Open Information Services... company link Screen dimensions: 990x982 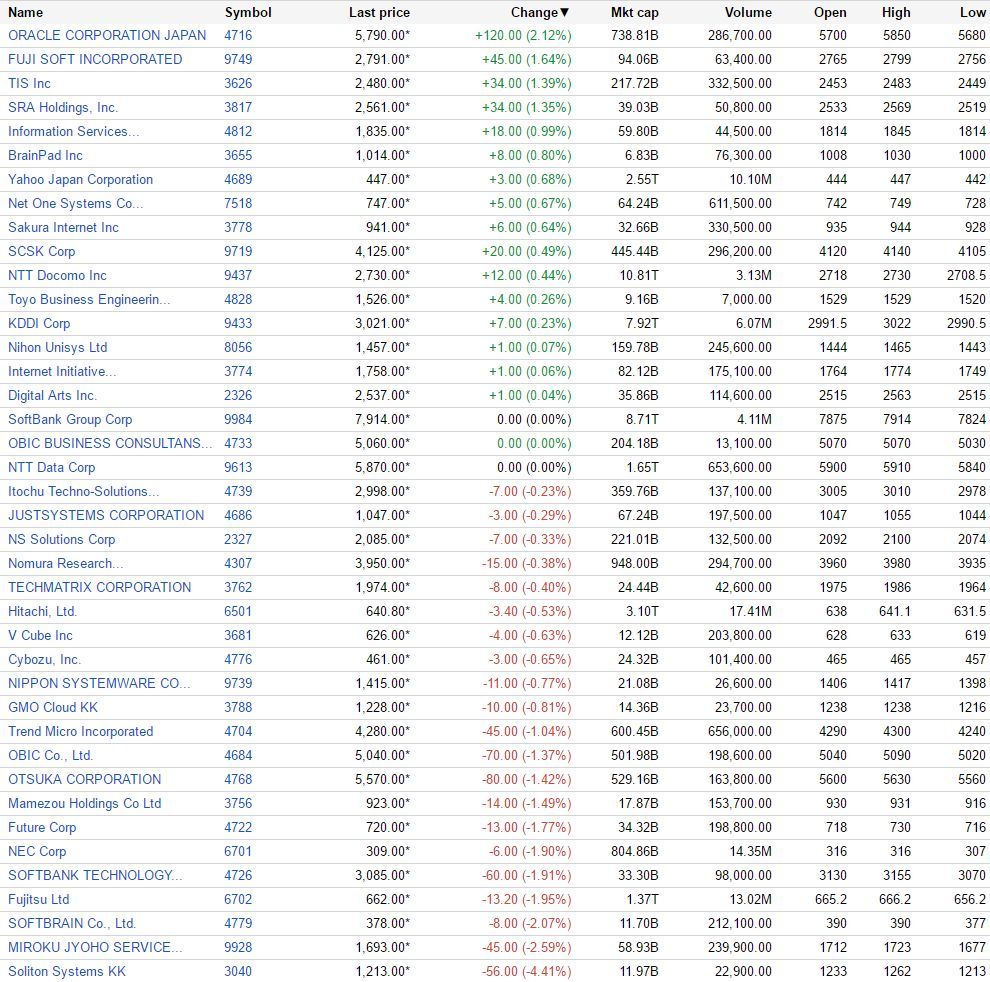[73, 131]
